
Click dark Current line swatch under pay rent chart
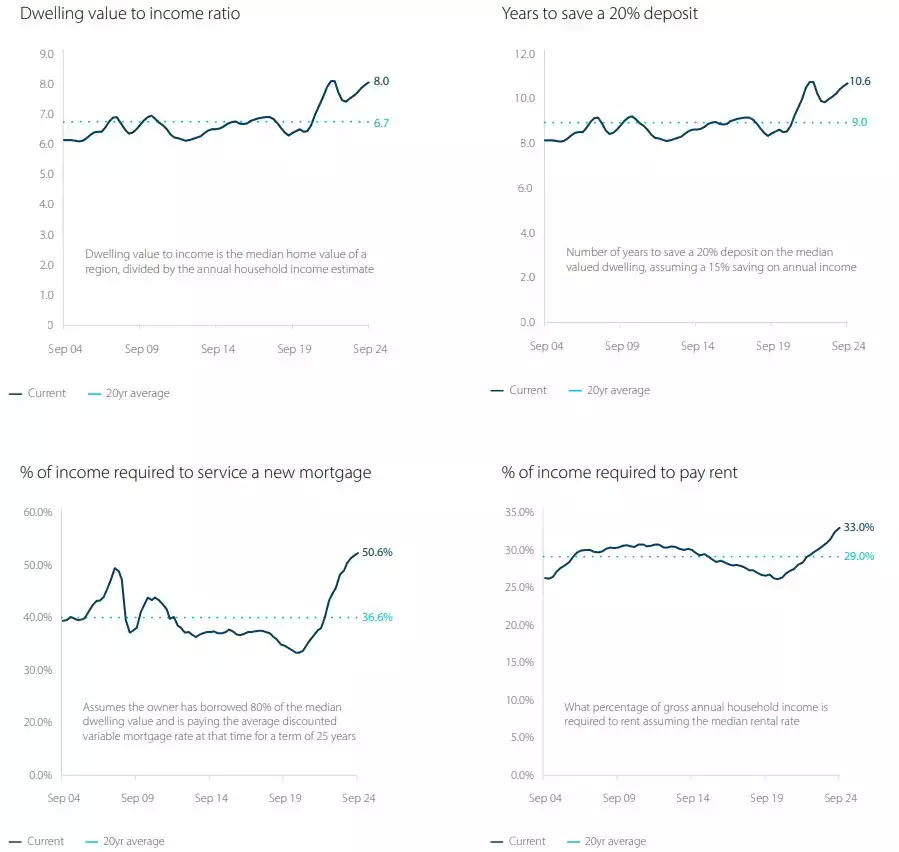497,841
